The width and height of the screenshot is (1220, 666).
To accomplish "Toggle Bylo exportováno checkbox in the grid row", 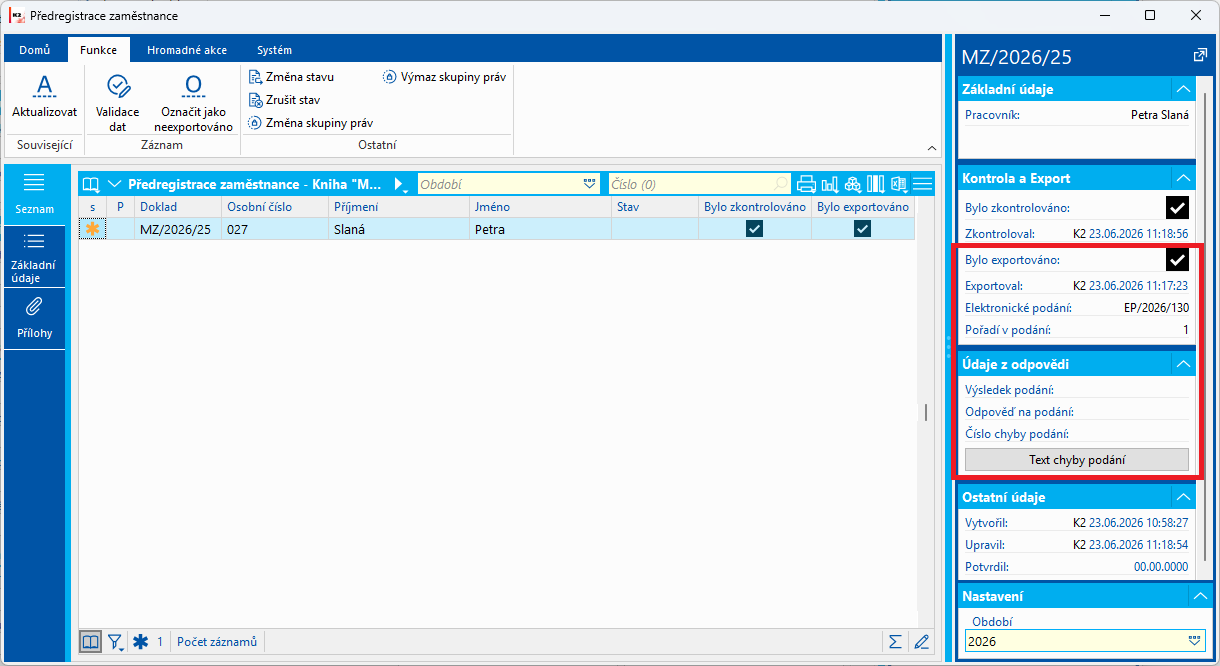I will click(862, 229).
